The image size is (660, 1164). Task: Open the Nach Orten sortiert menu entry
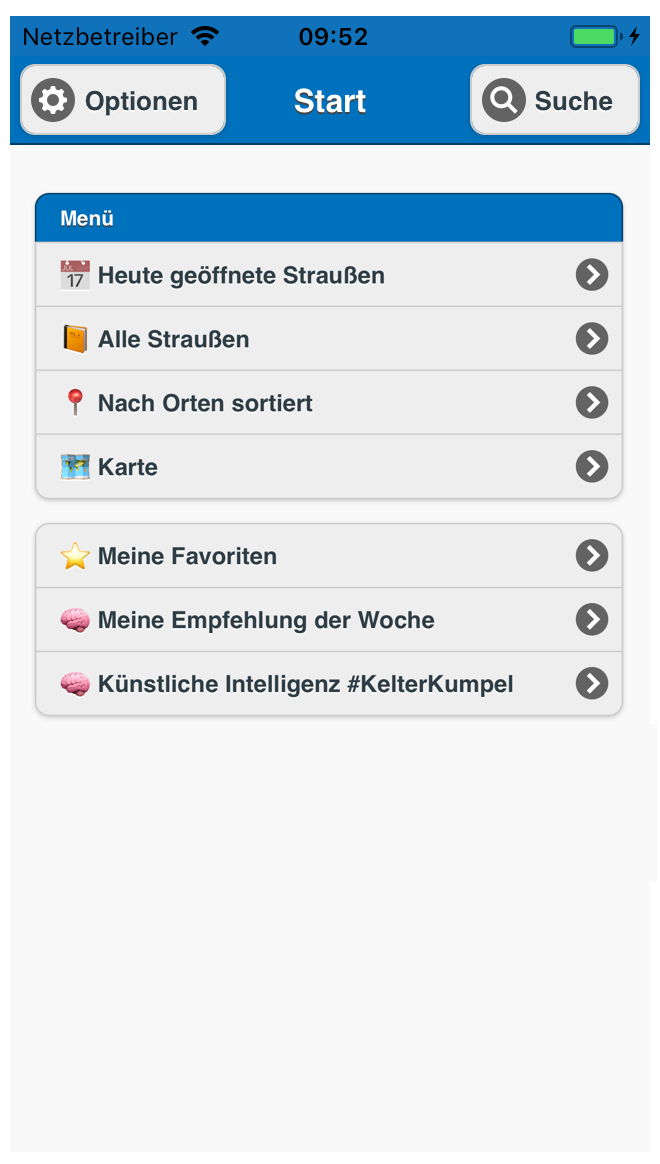[205, 403]
